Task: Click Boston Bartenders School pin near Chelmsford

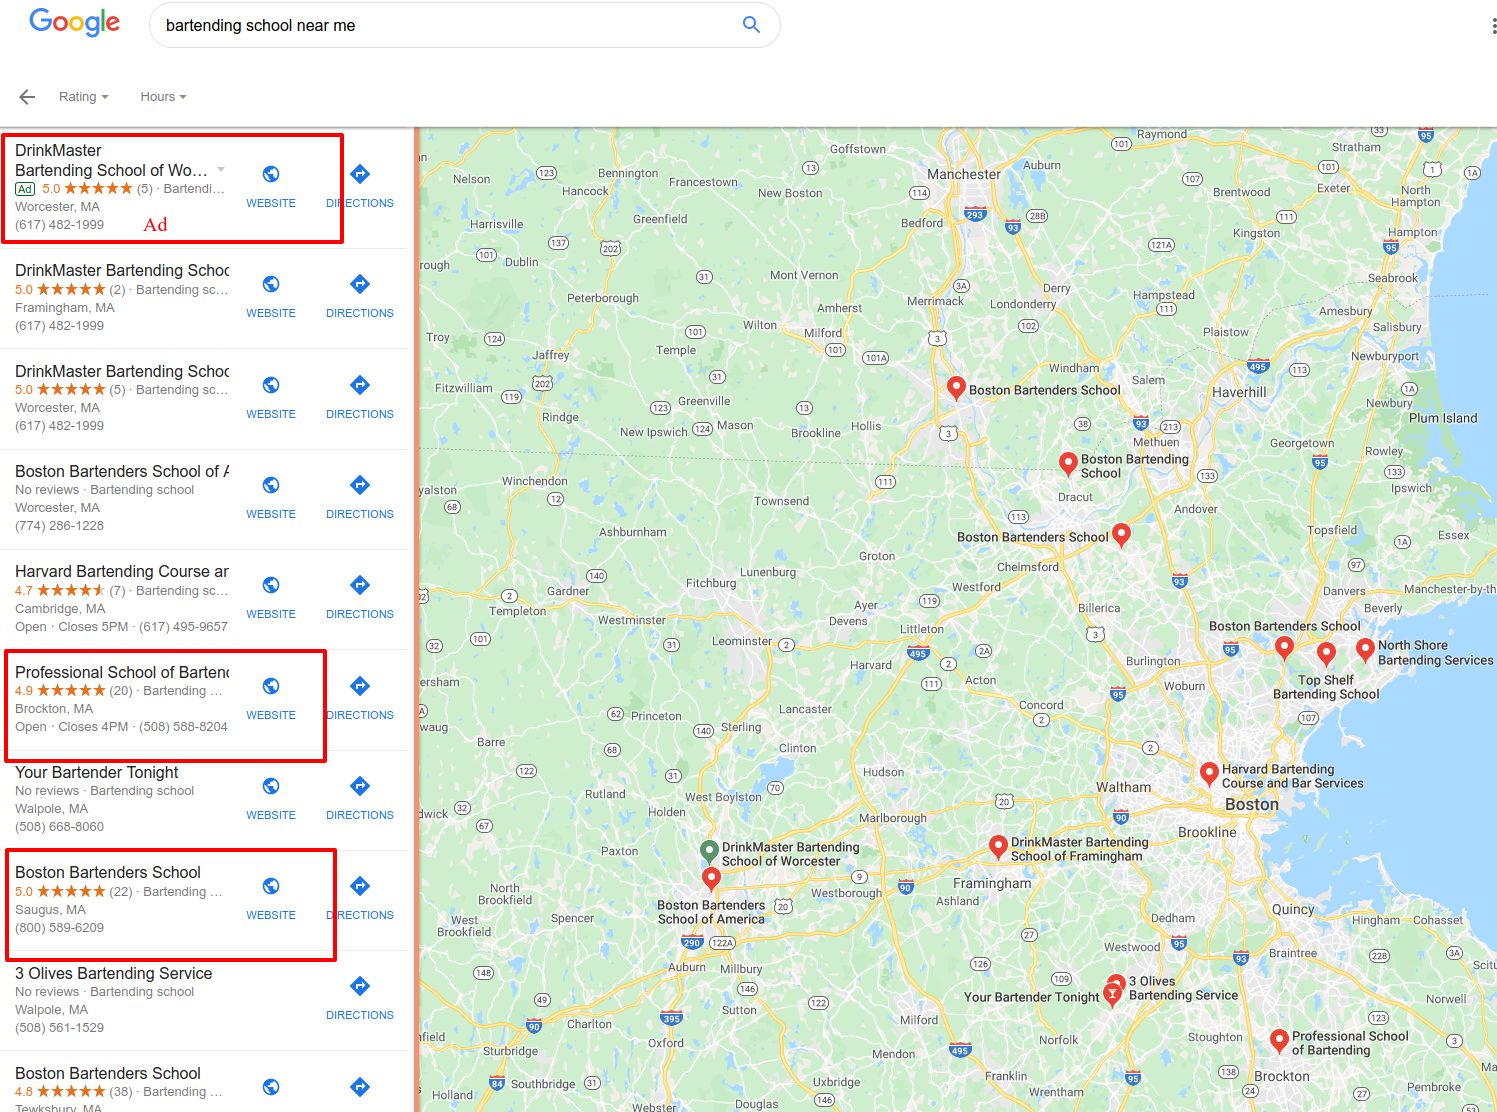Action: click(x=1122, y=535)
